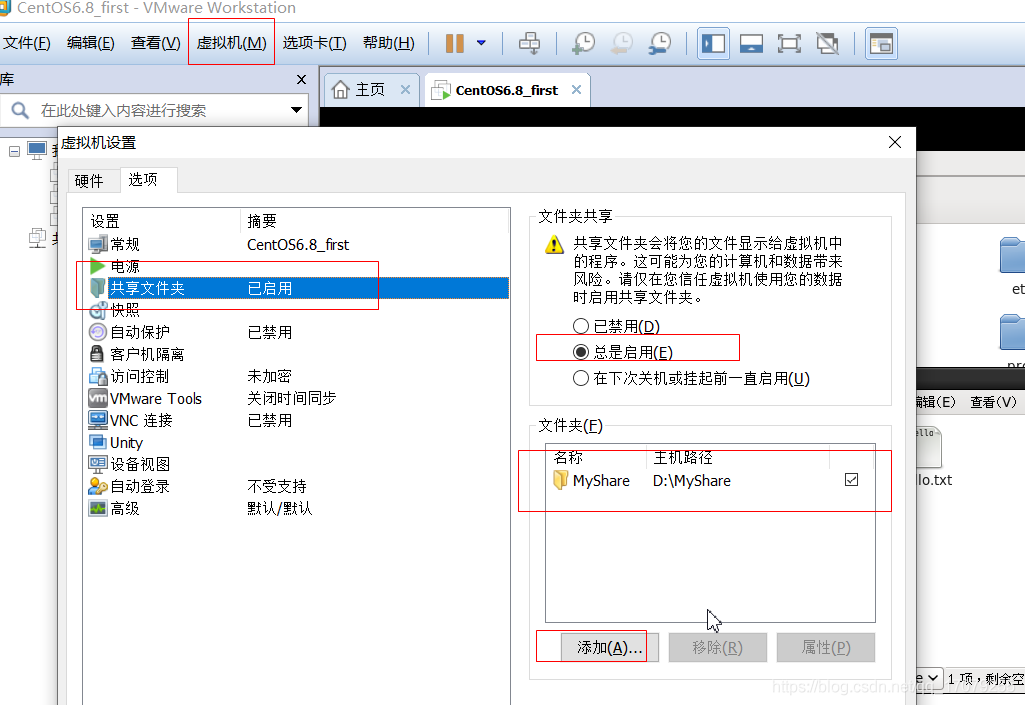Open the power options dropdown arrow
The image size is (1025, 705).
[x=481, y=43]
